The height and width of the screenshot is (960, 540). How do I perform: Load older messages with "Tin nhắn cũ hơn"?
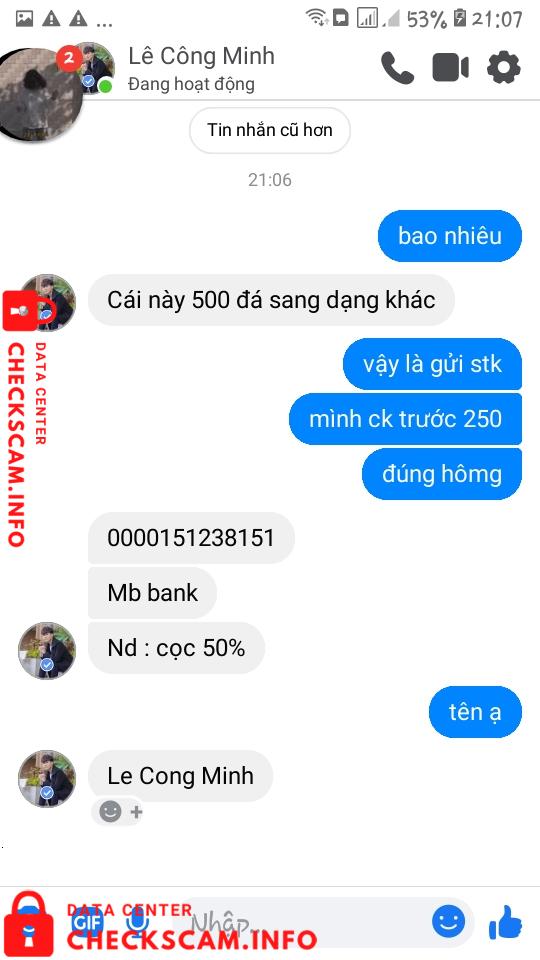[x=269, y=130]
